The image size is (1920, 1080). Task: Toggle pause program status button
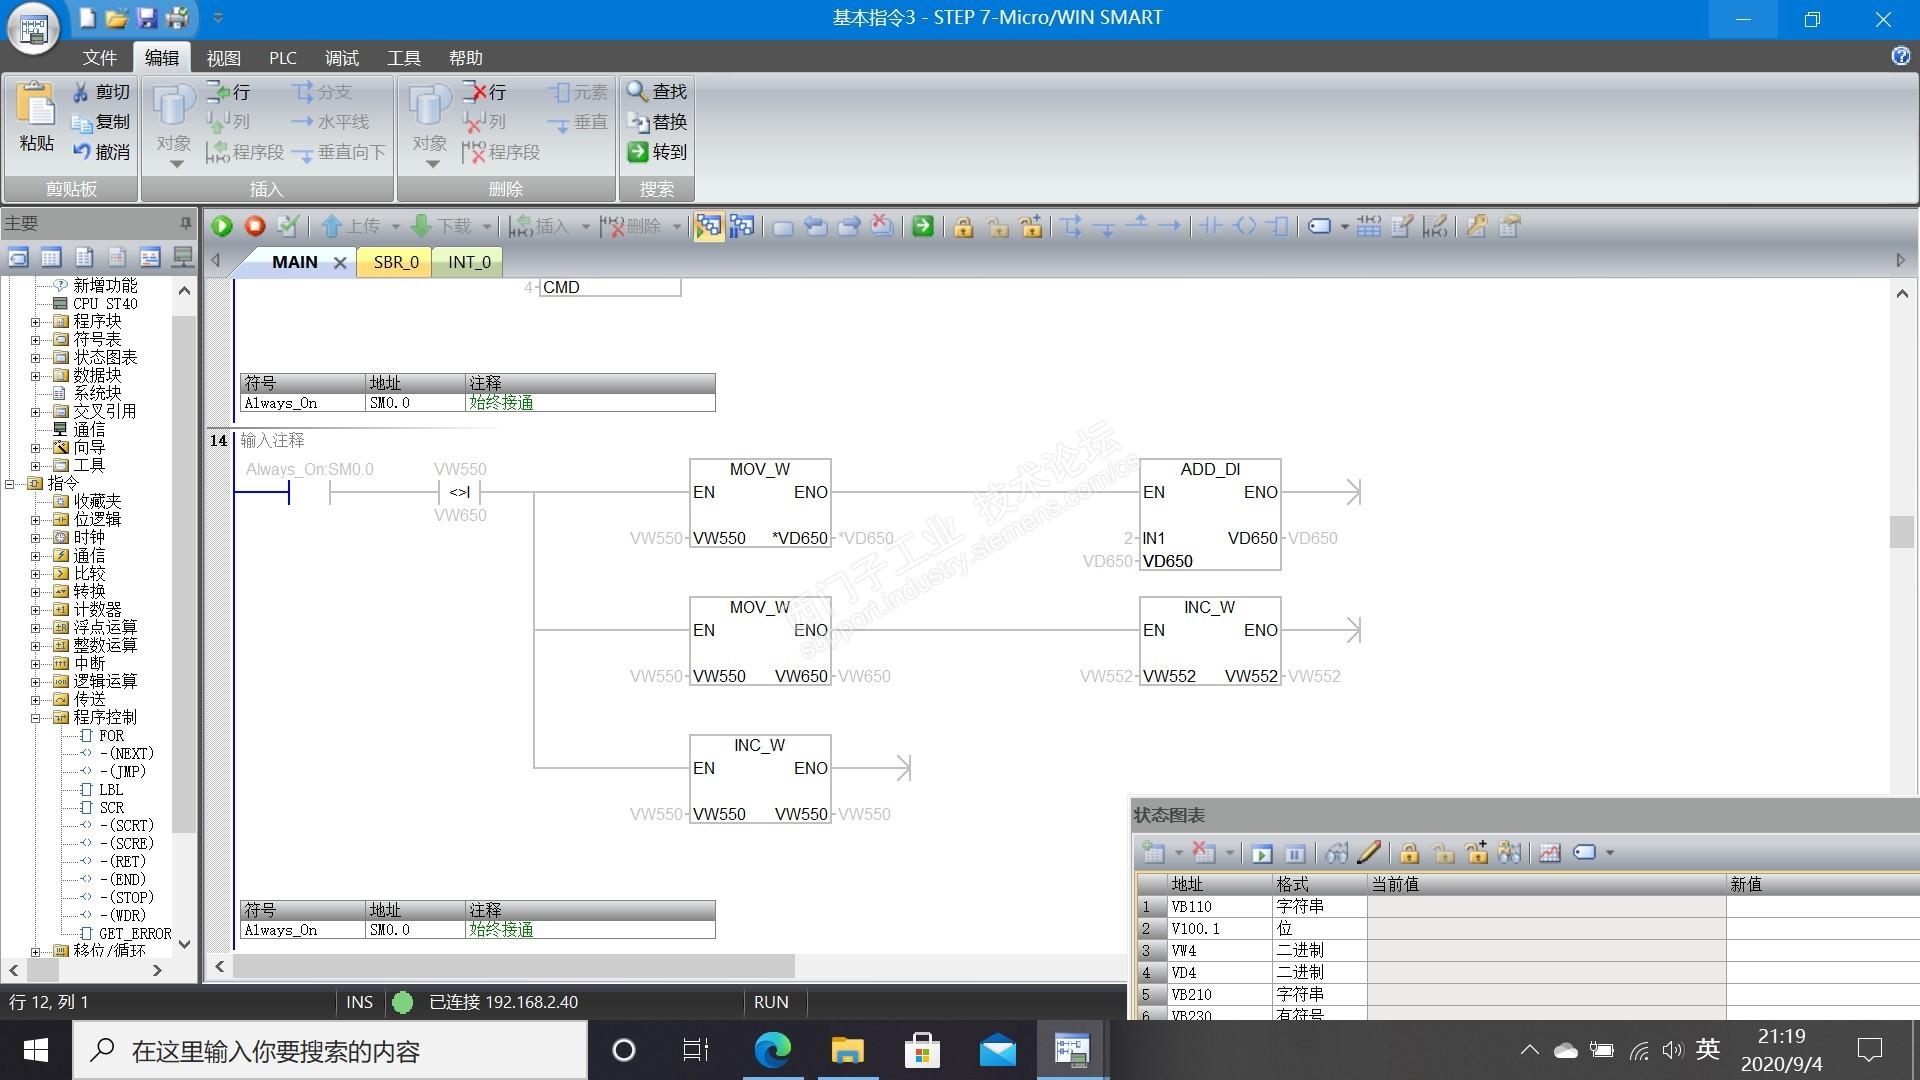[741, 226]
